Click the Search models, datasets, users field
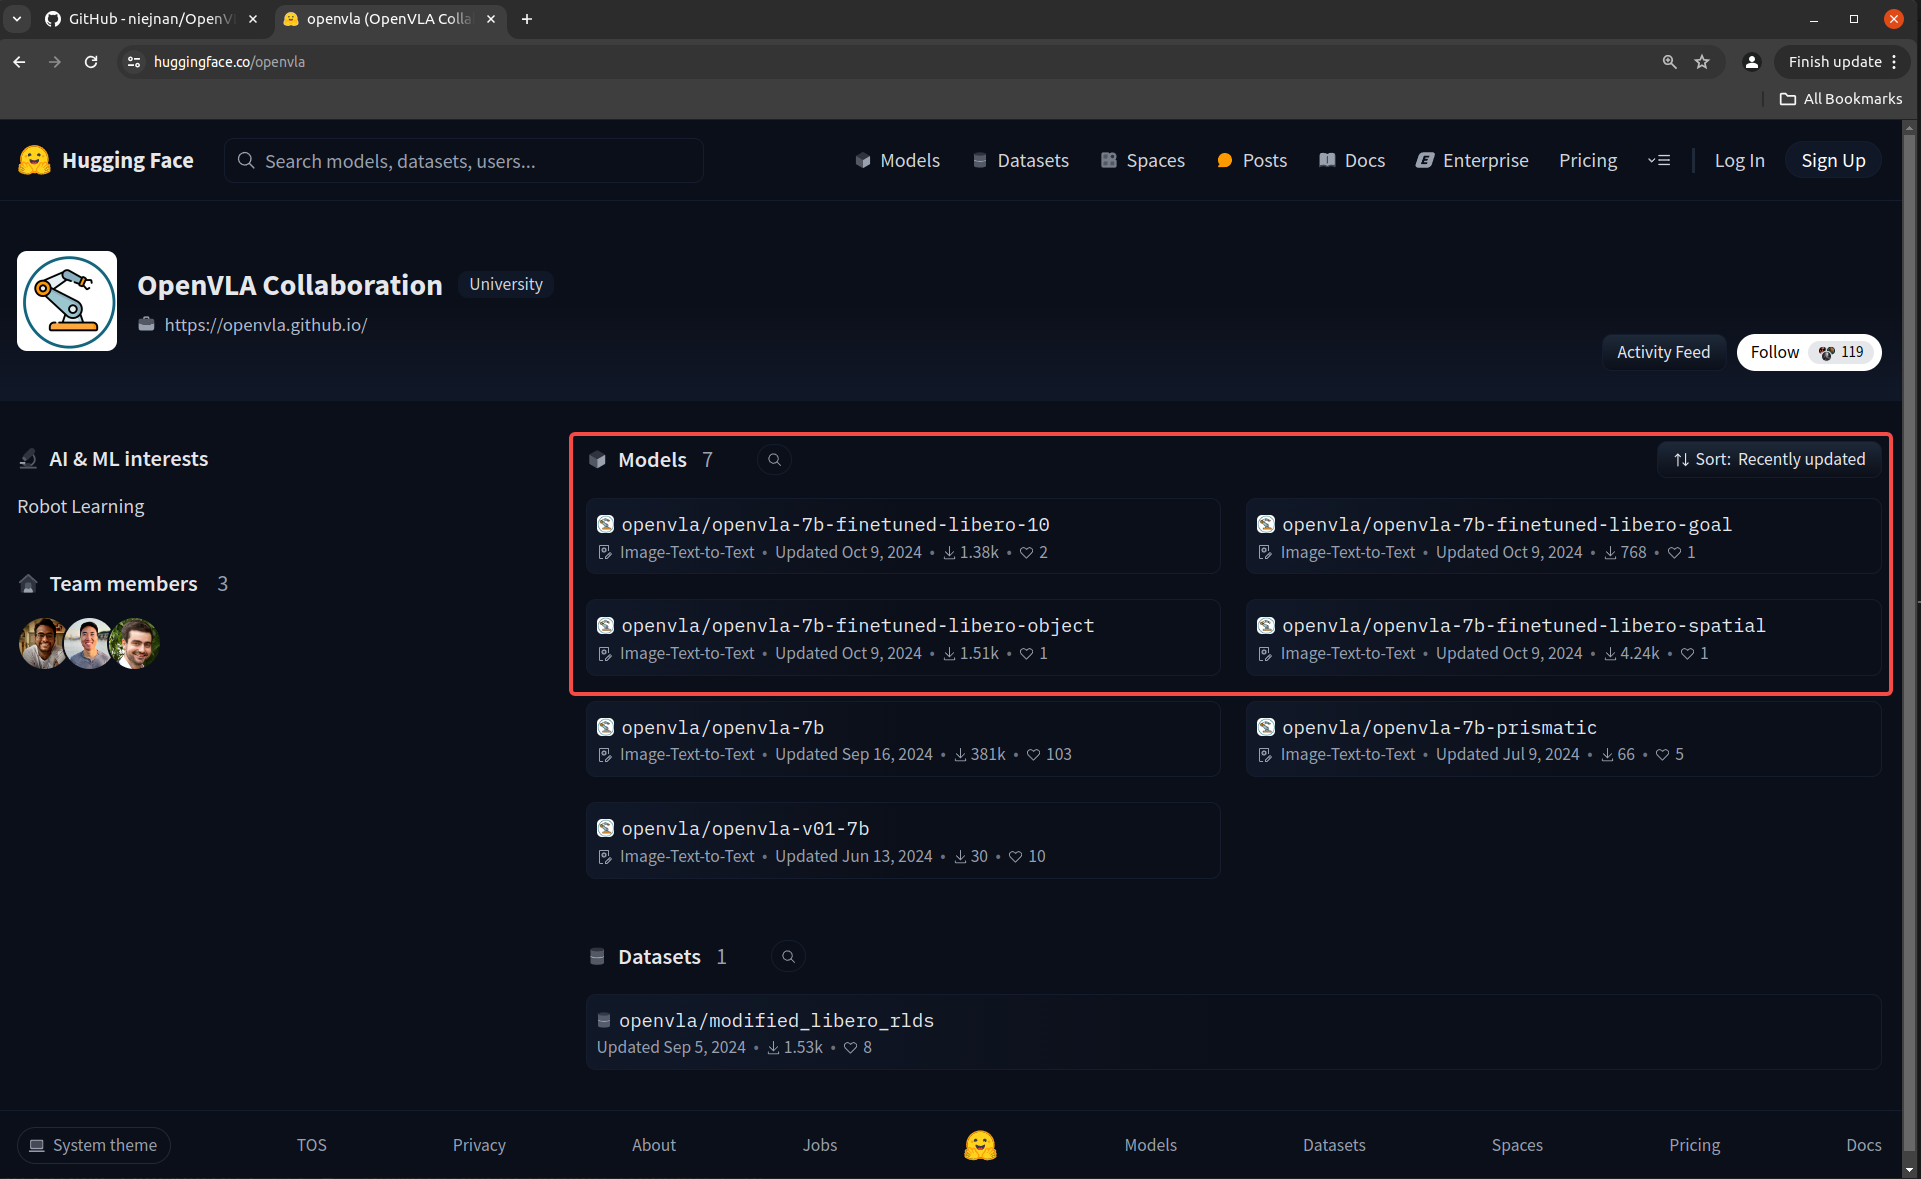 (x=464, y=161)
